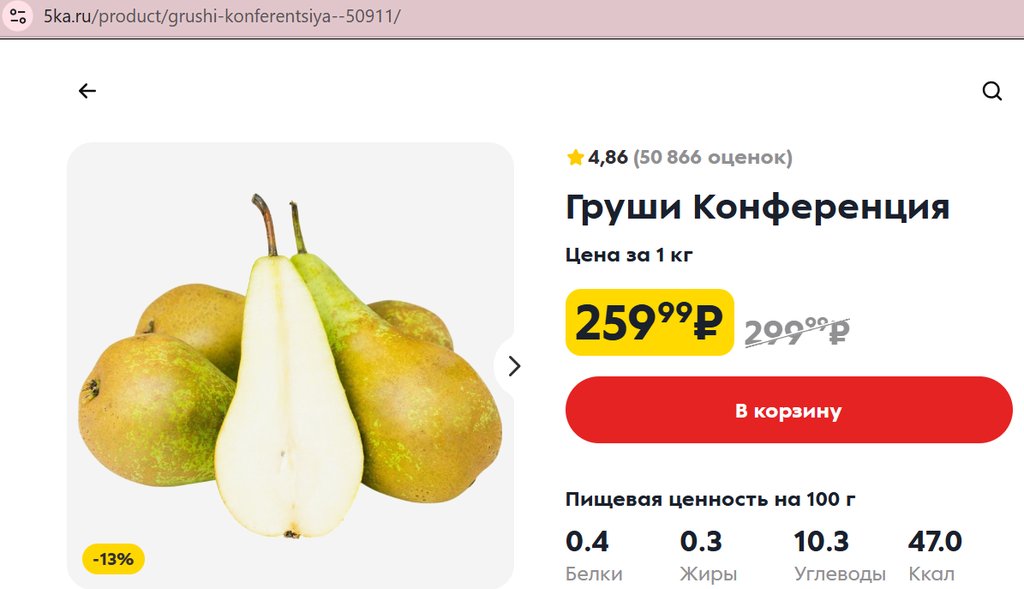Screen dimensions: 1024x589
Task: Click the Пищевая ценность на 100 г heading
Action: 711,500
